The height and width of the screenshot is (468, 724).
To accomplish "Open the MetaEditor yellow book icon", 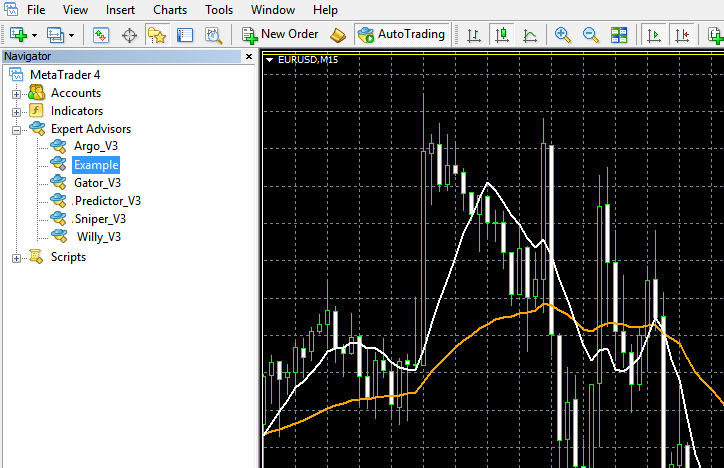I will tap(338, 35).
